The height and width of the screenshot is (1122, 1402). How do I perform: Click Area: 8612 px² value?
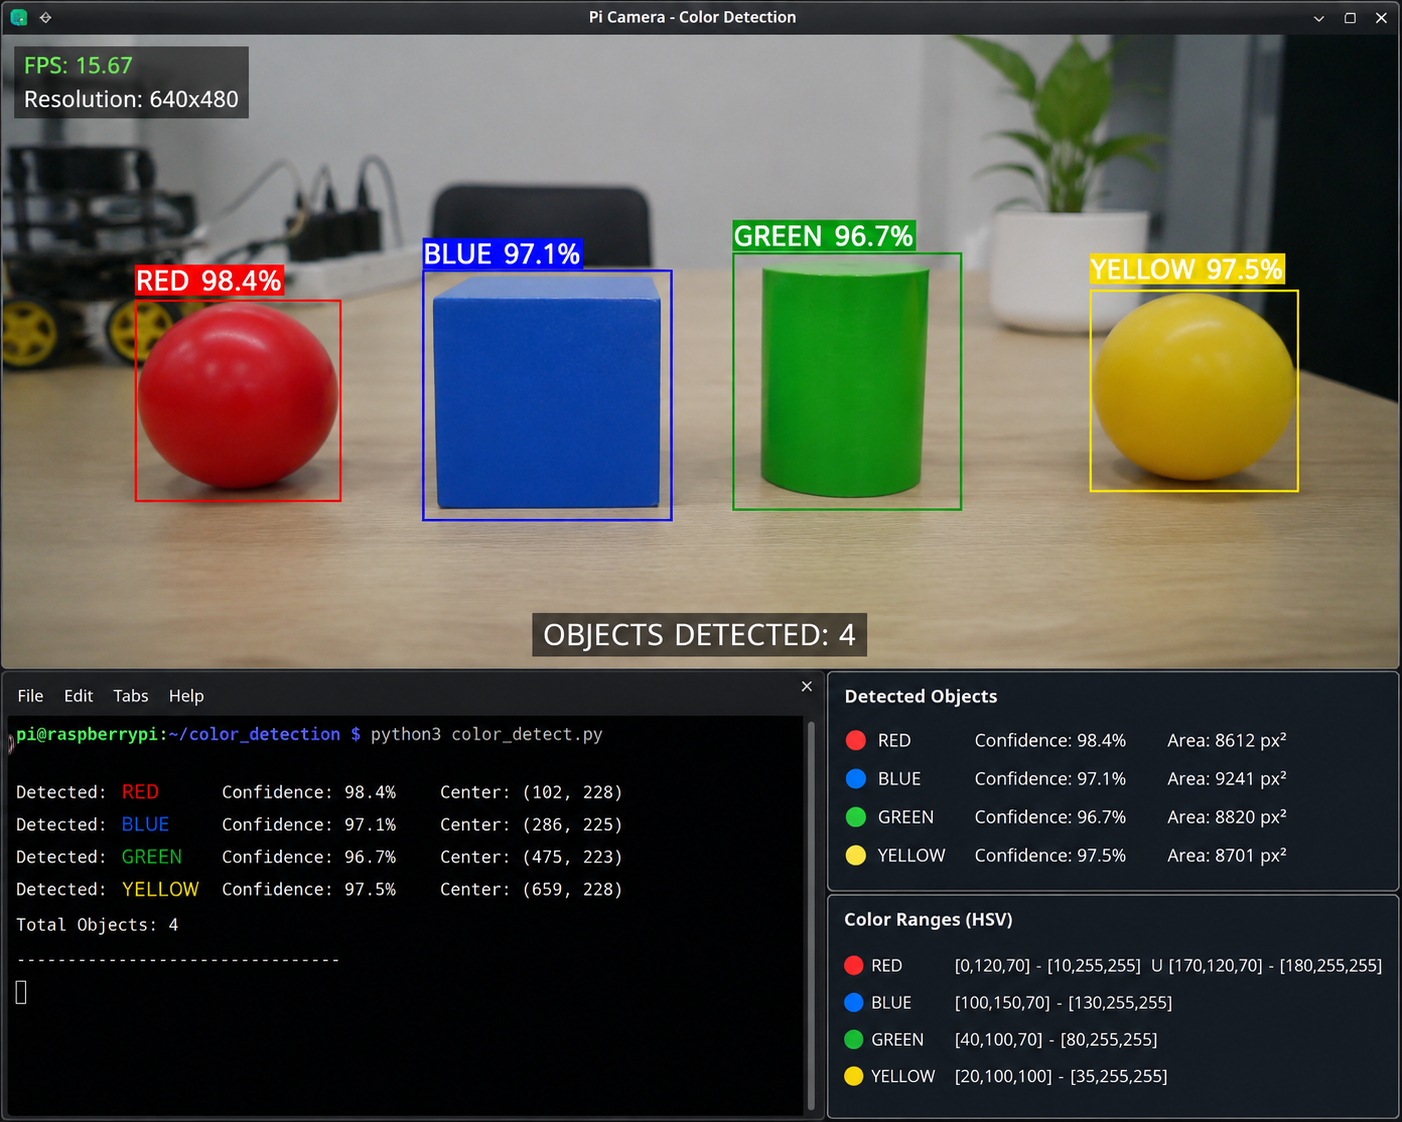[x=1227, y=741]
